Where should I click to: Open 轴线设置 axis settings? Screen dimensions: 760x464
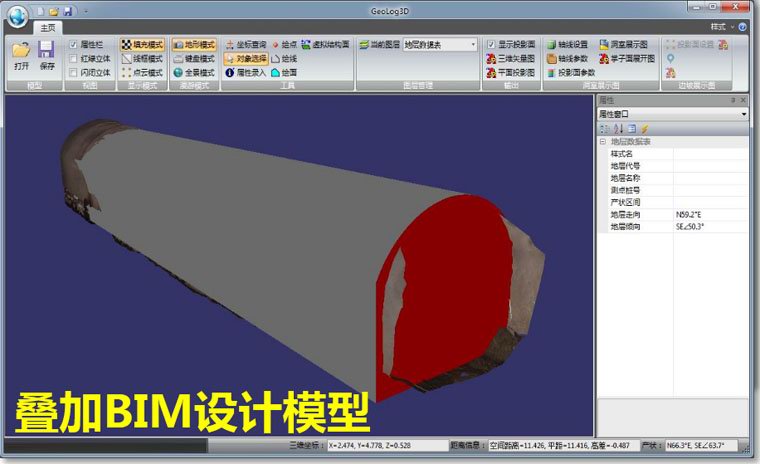click(568, 45)
